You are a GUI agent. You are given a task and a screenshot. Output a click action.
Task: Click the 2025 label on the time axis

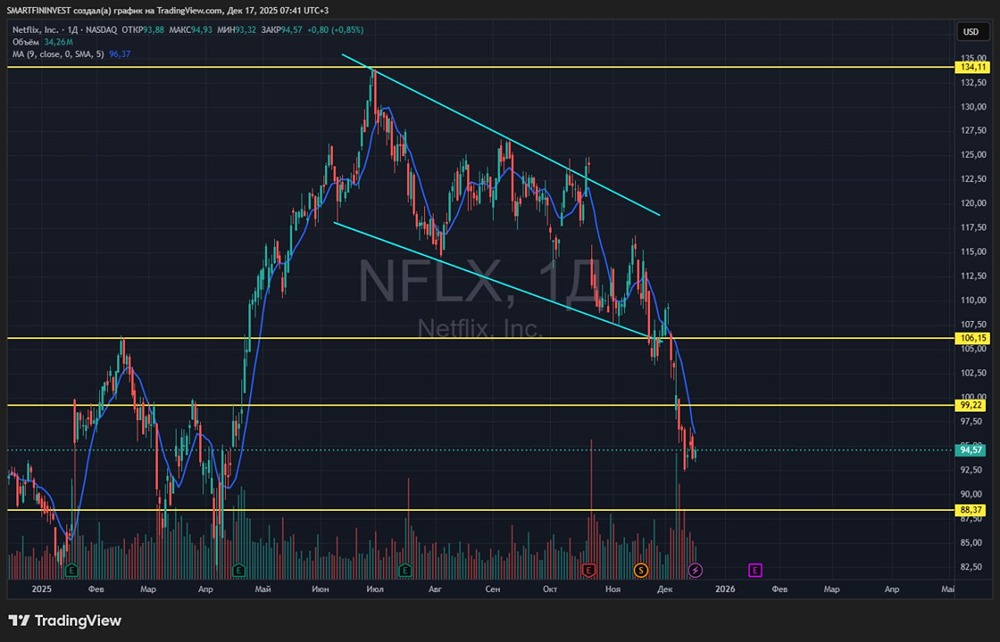[x=41, y=589]
